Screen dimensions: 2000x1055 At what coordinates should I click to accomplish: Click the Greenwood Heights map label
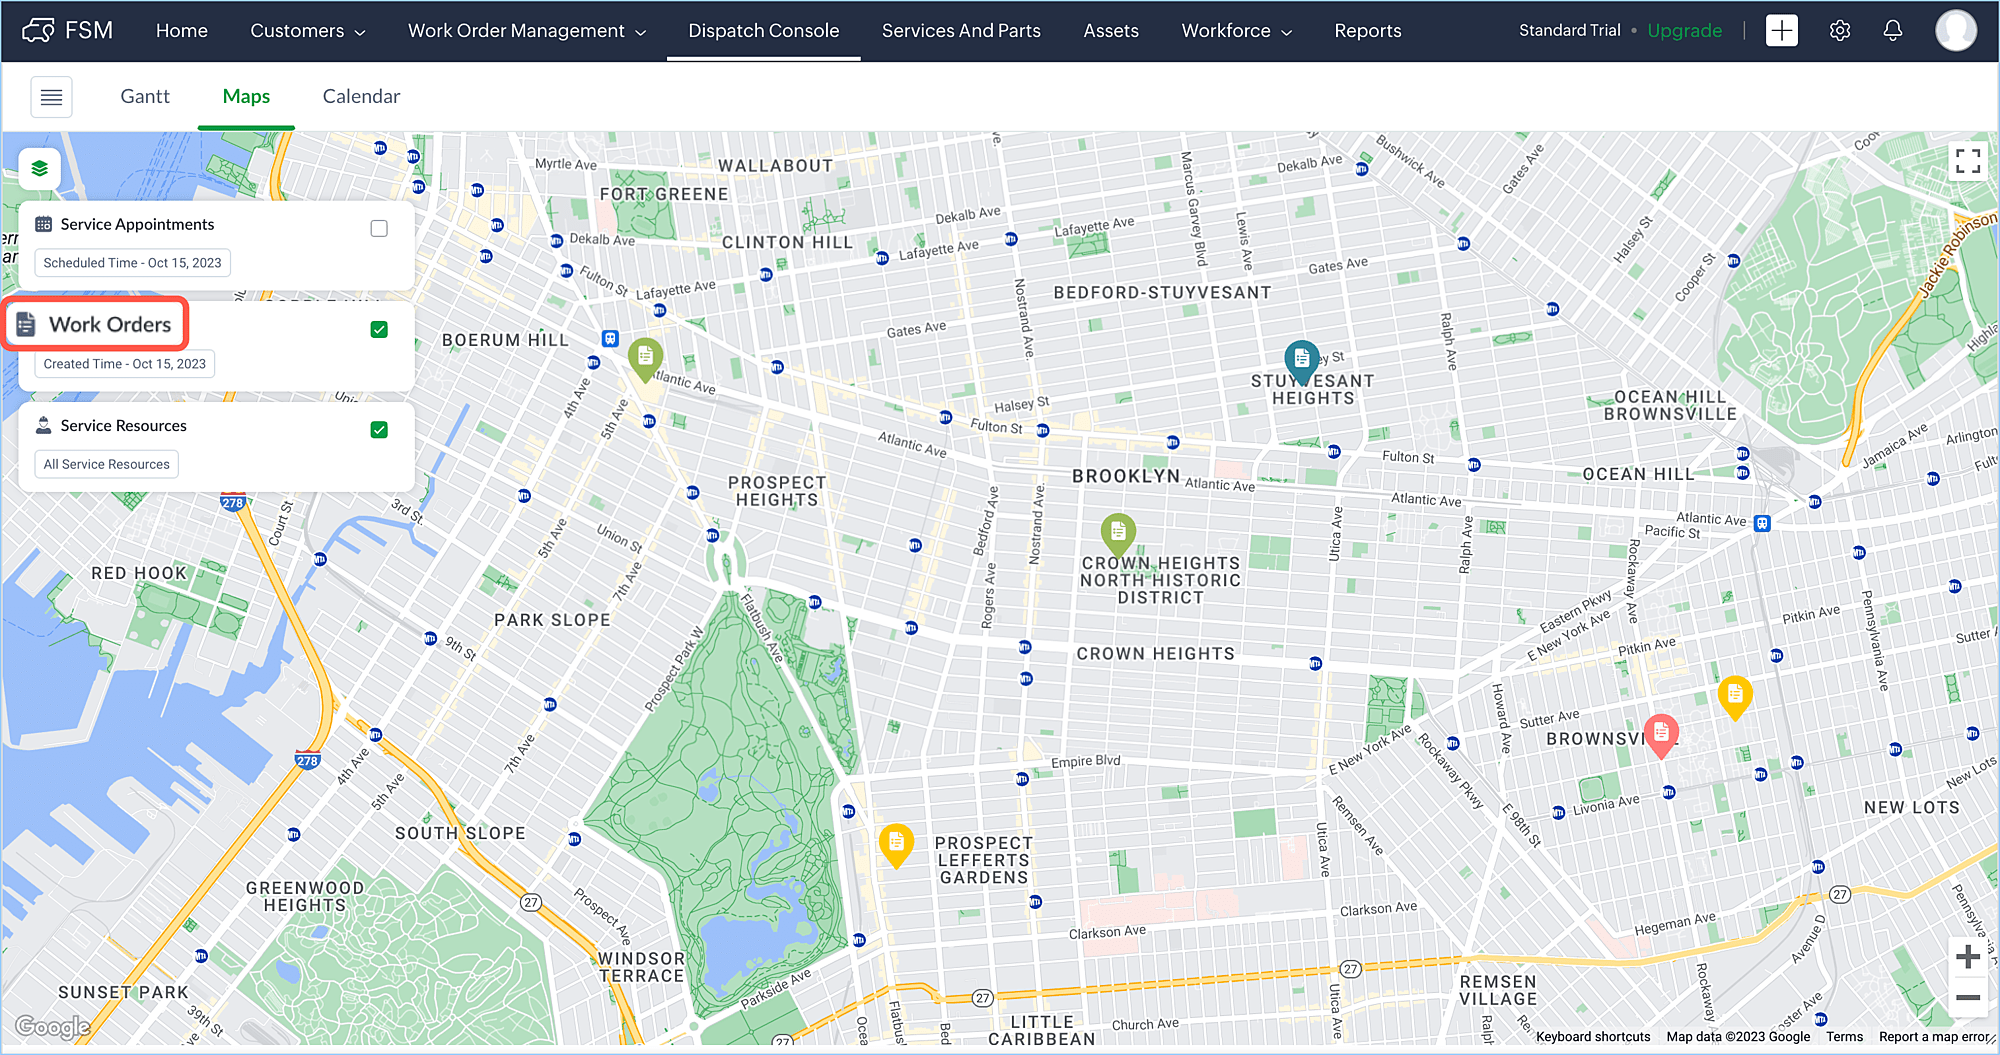point(305,896)
